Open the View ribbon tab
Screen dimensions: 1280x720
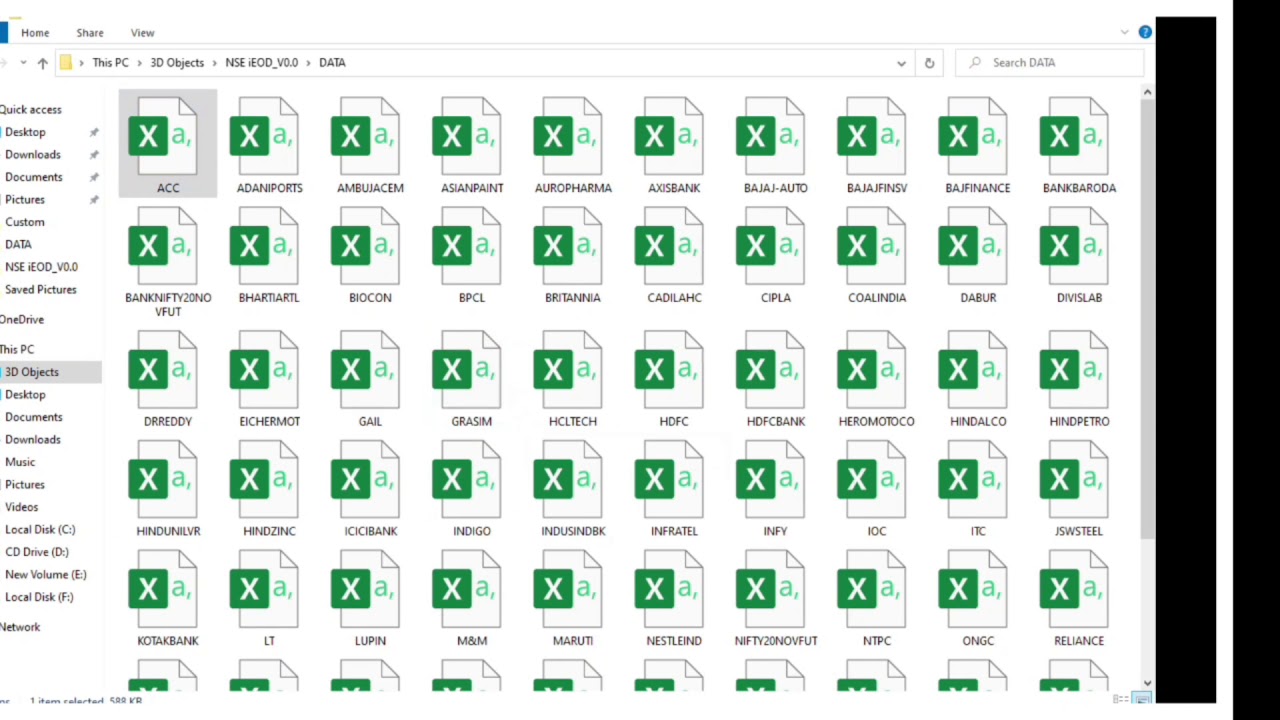tap(142, 33)
